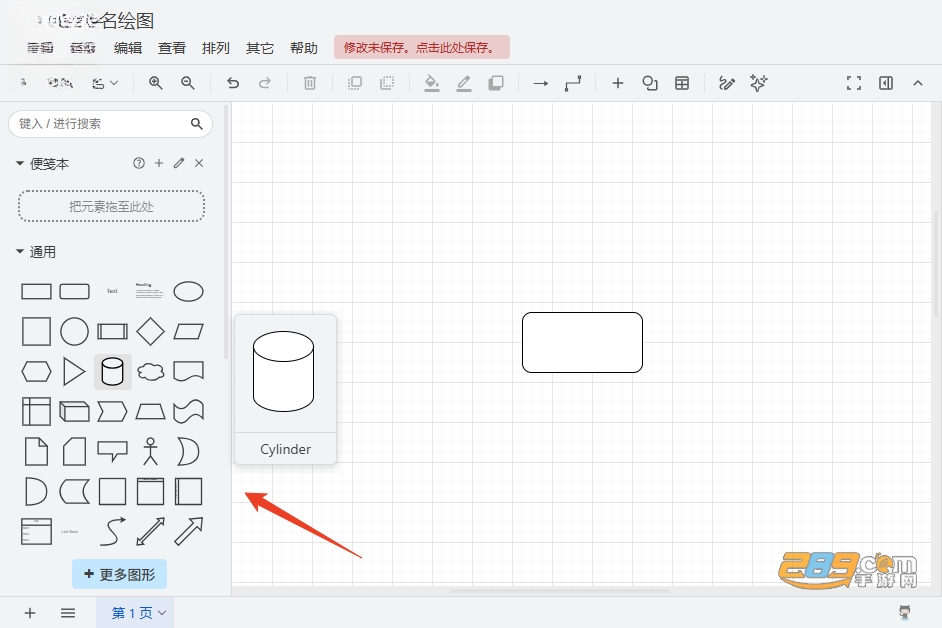Open scratchpad help question icon
This screenshot has height=628, width=942.
pyautogui.click(x=139, y=163)
